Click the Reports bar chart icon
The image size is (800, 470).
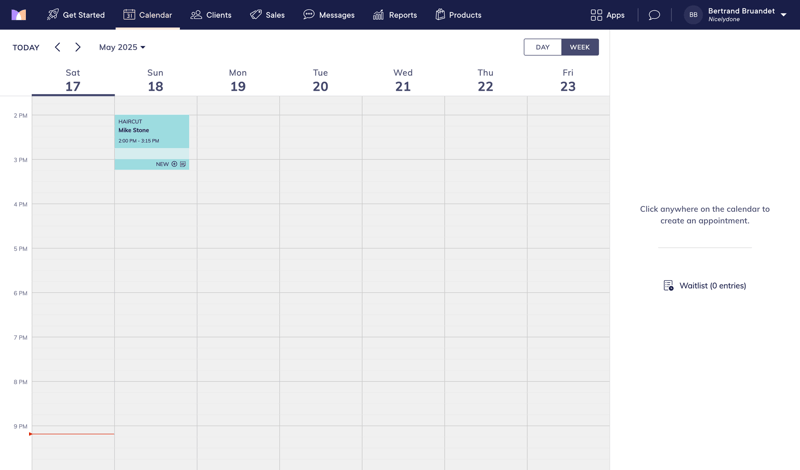point(378,15)
